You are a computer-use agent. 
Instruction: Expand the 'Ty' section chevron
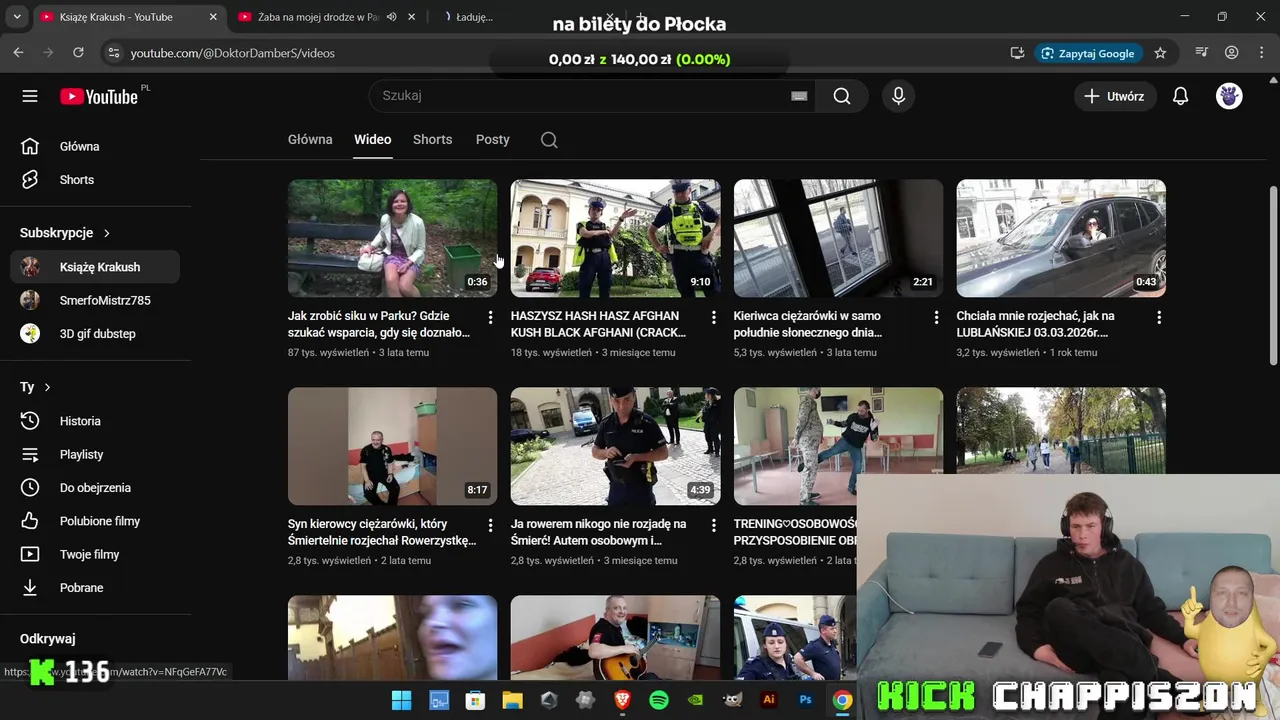click(47, 387)
